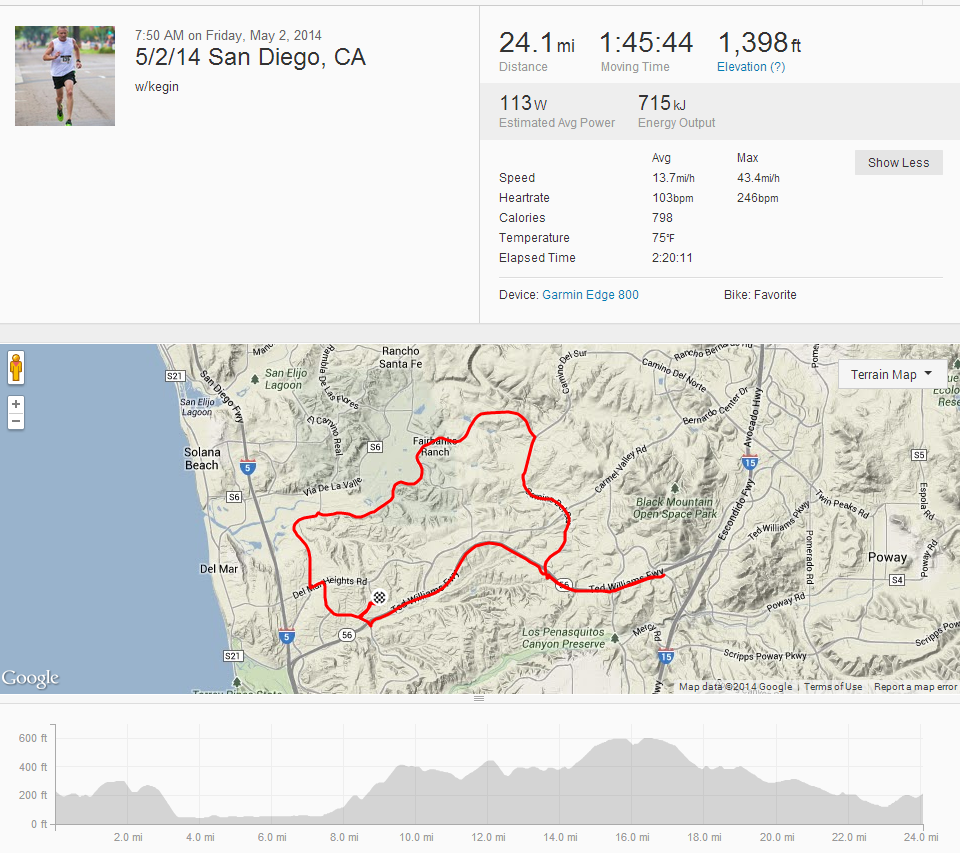The height and width of the screenshot is (853, 960).
Task: Zoom in the map with plus
Action: tap(16, 404)
